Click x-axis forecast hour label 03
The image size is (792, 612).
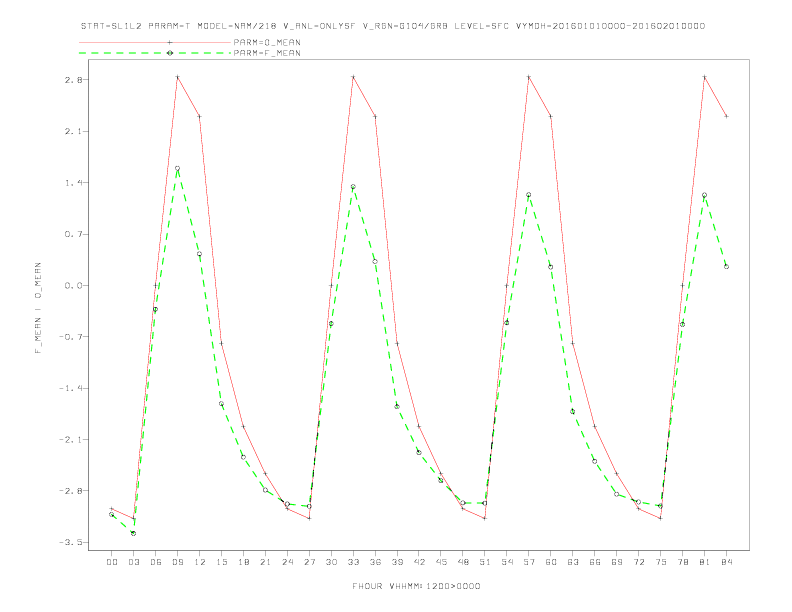[x=133, y=562]
